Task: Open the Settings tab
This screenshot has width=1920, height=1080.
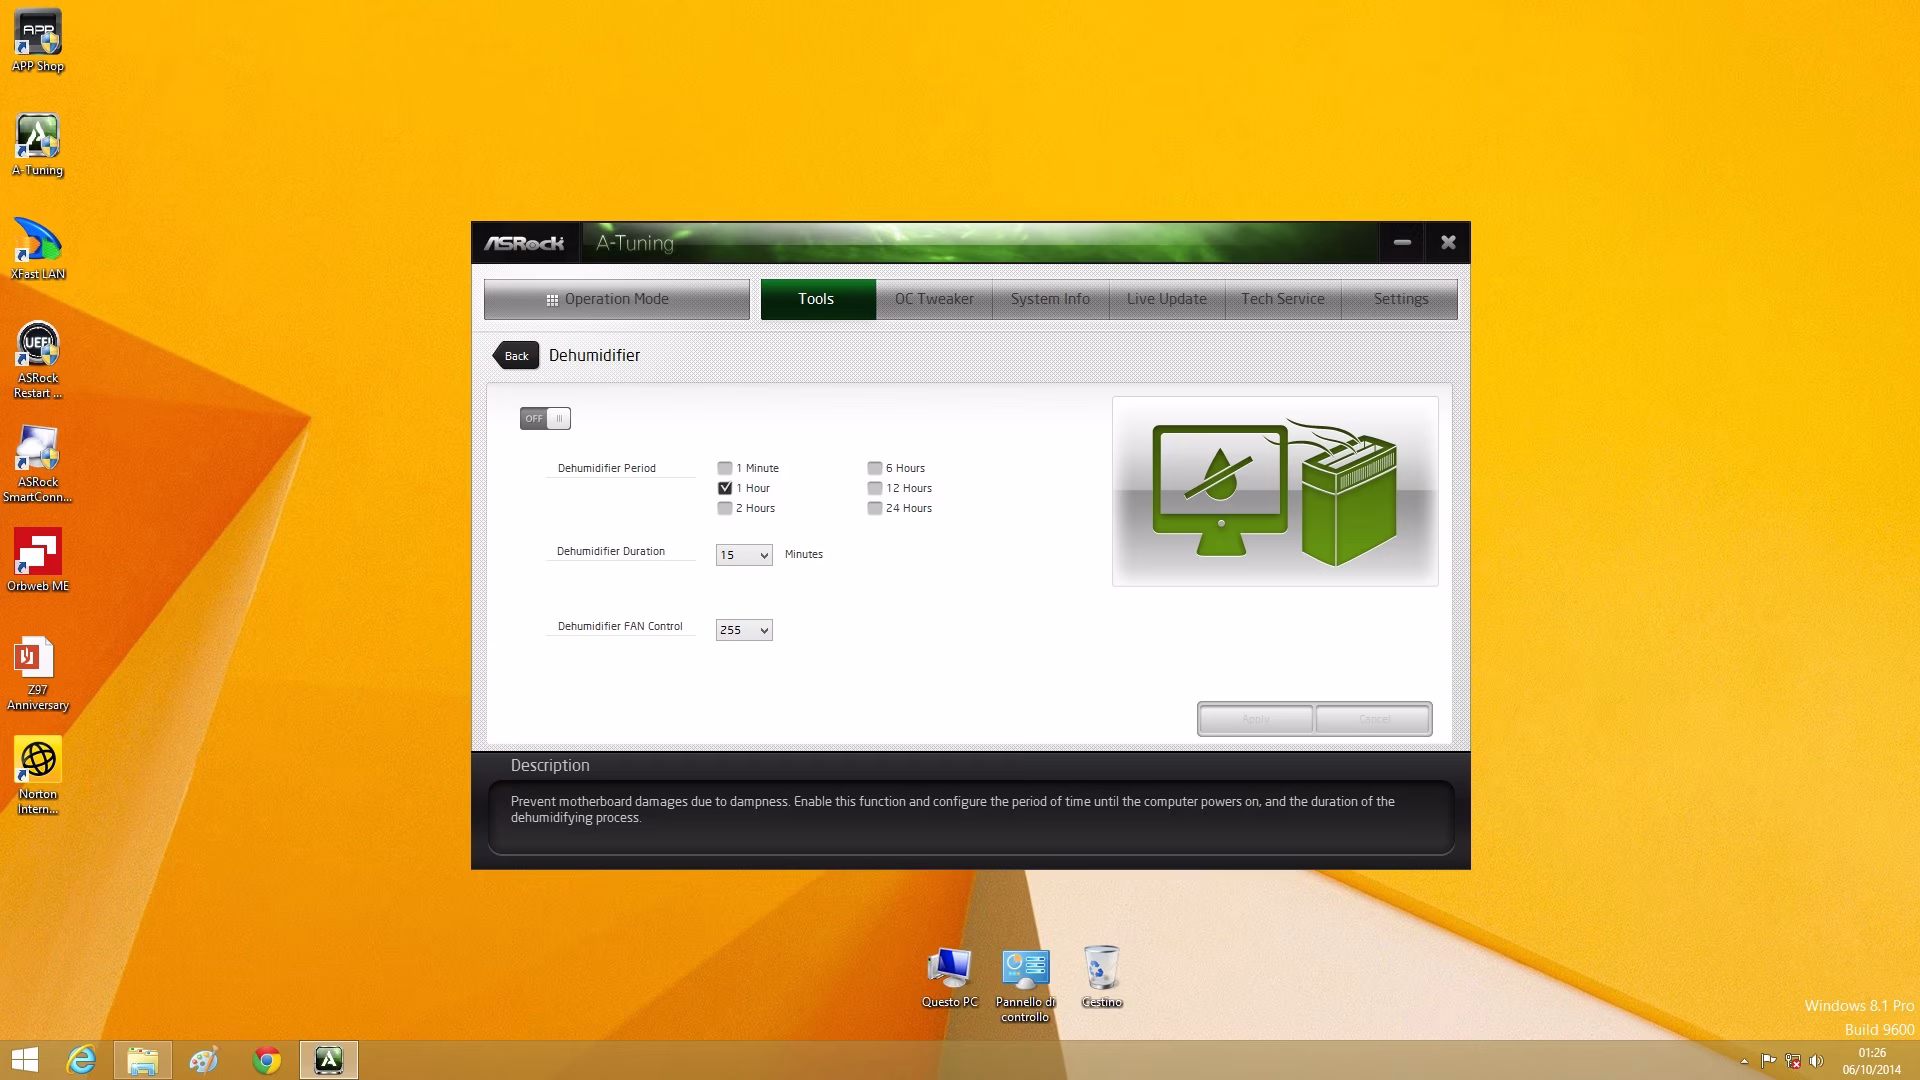Action: click(x=1400, y=299)
